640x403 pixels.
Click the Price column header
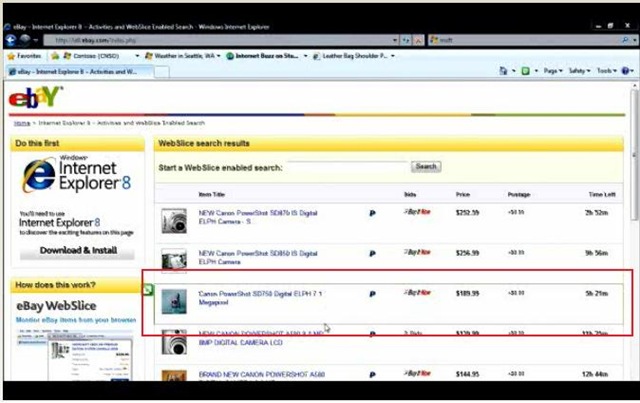[x=463, y=195]
